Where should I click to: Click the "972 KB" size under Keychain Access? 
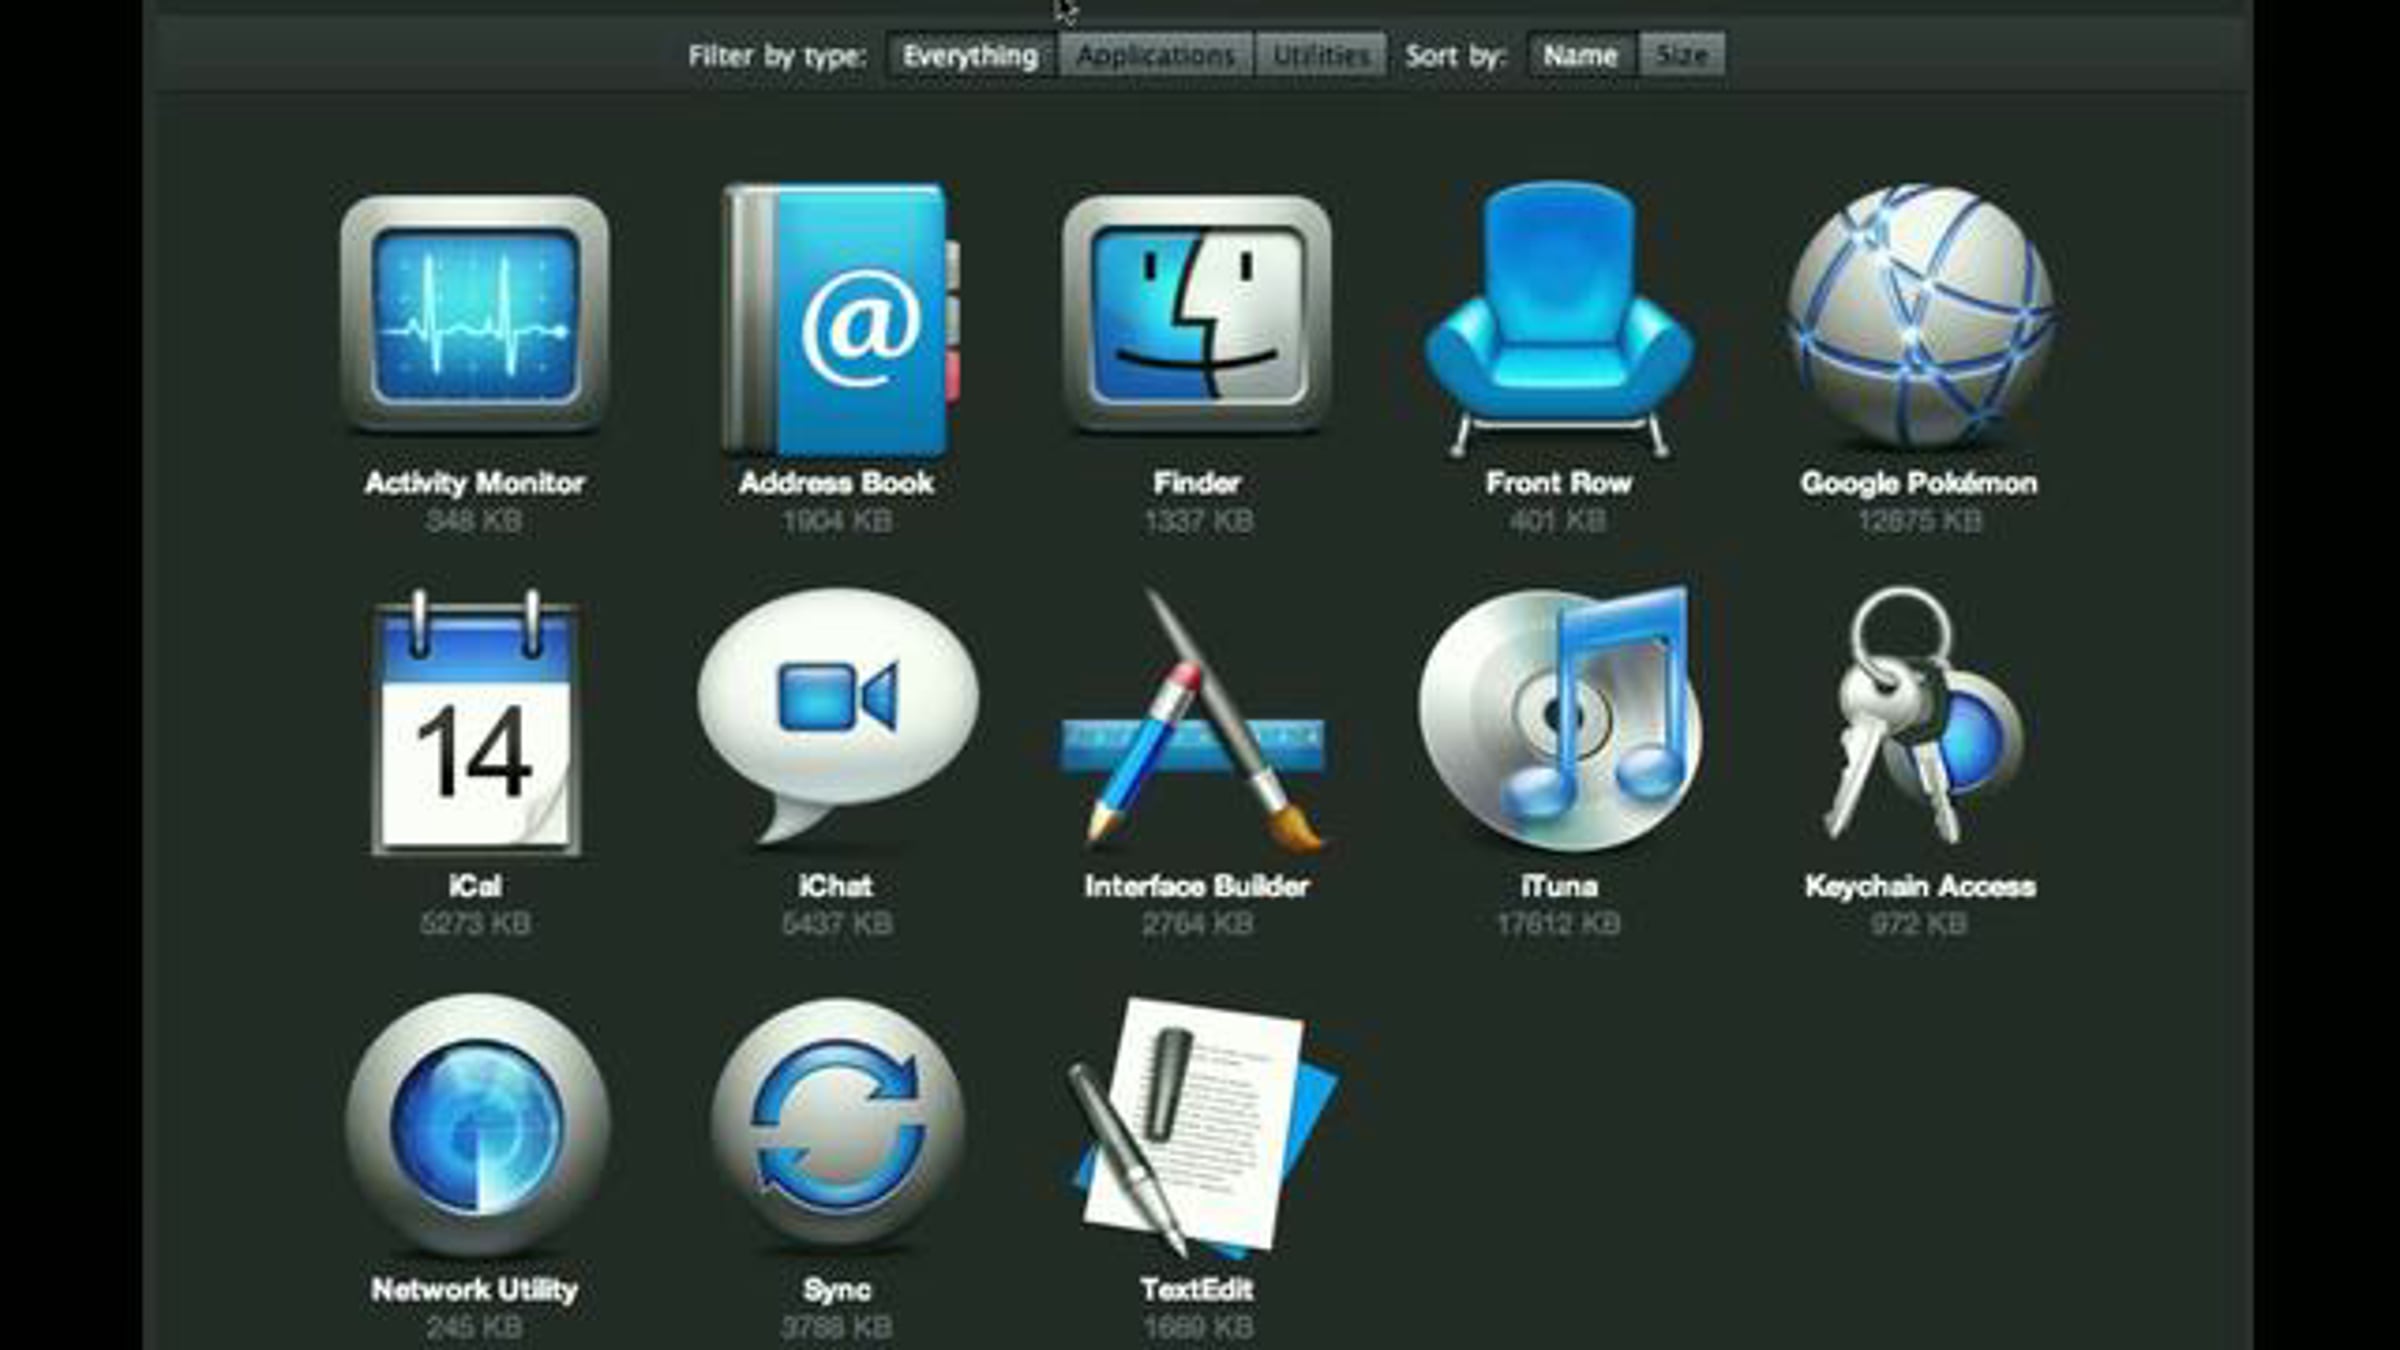click(1919, 924)
